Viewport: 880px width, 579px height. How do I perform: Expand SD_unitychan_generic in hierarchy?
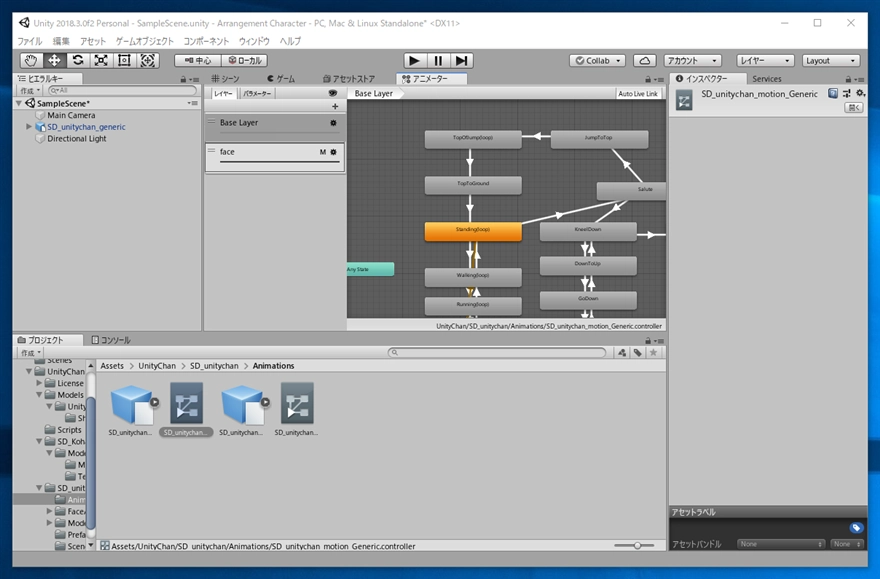[x=29, y=127]
